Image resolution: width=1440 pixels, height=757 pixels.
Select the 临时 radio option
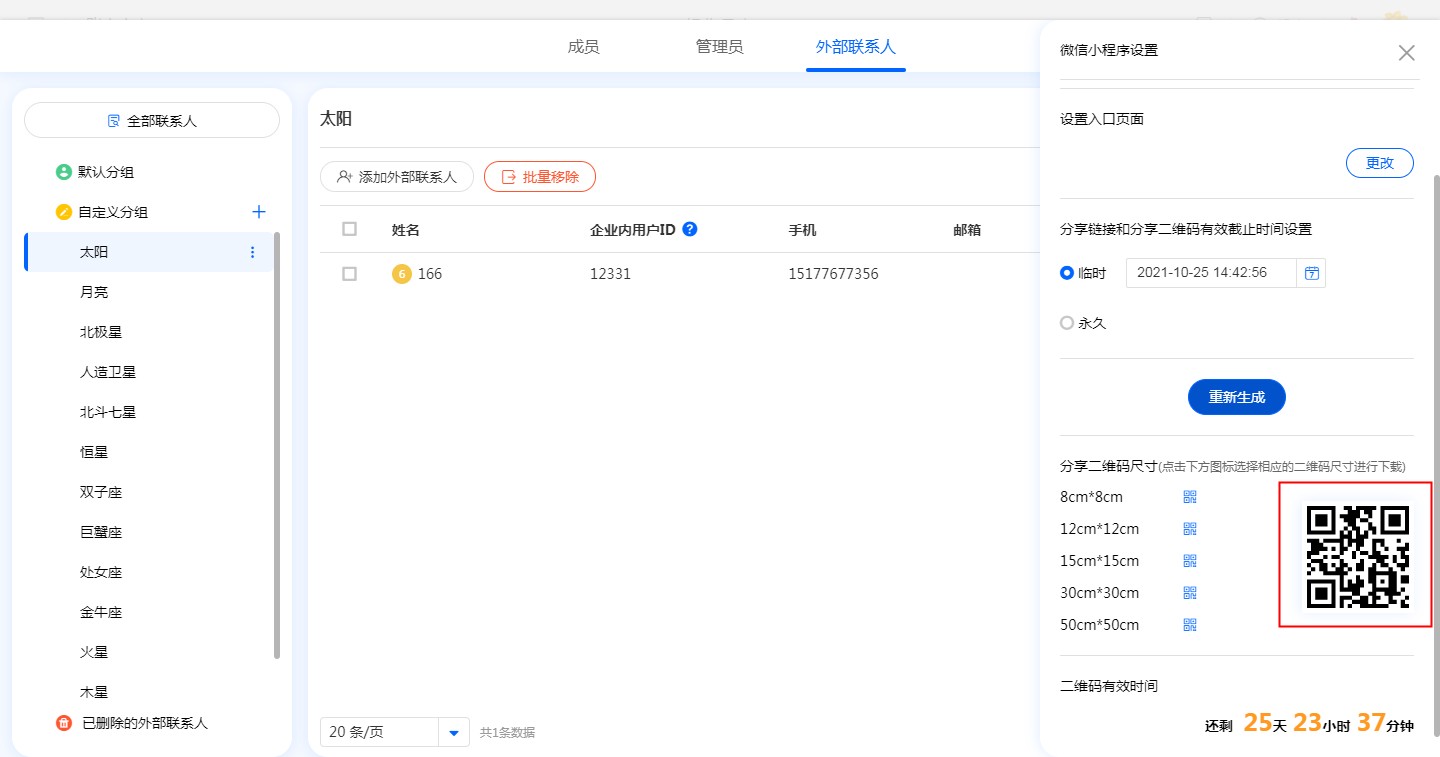point(1067,273)
